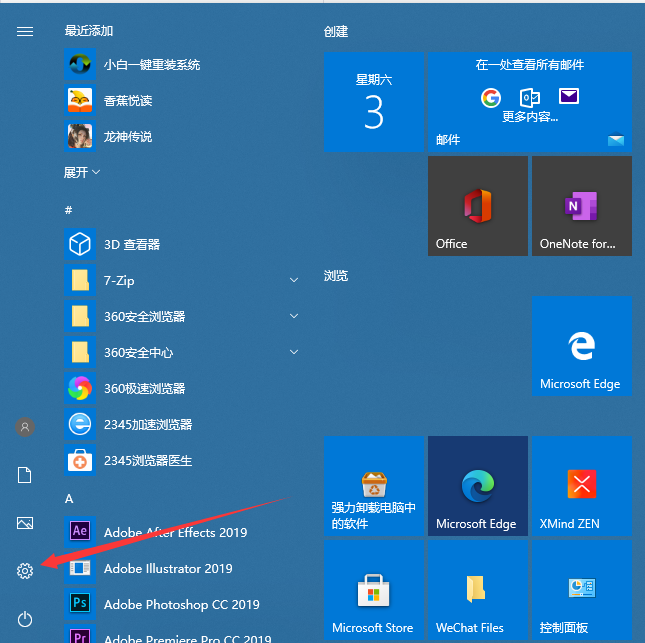Open the hamburger menu at top
Image resolution: width=645 pixels, height=643 pixels.
[25, 31]
